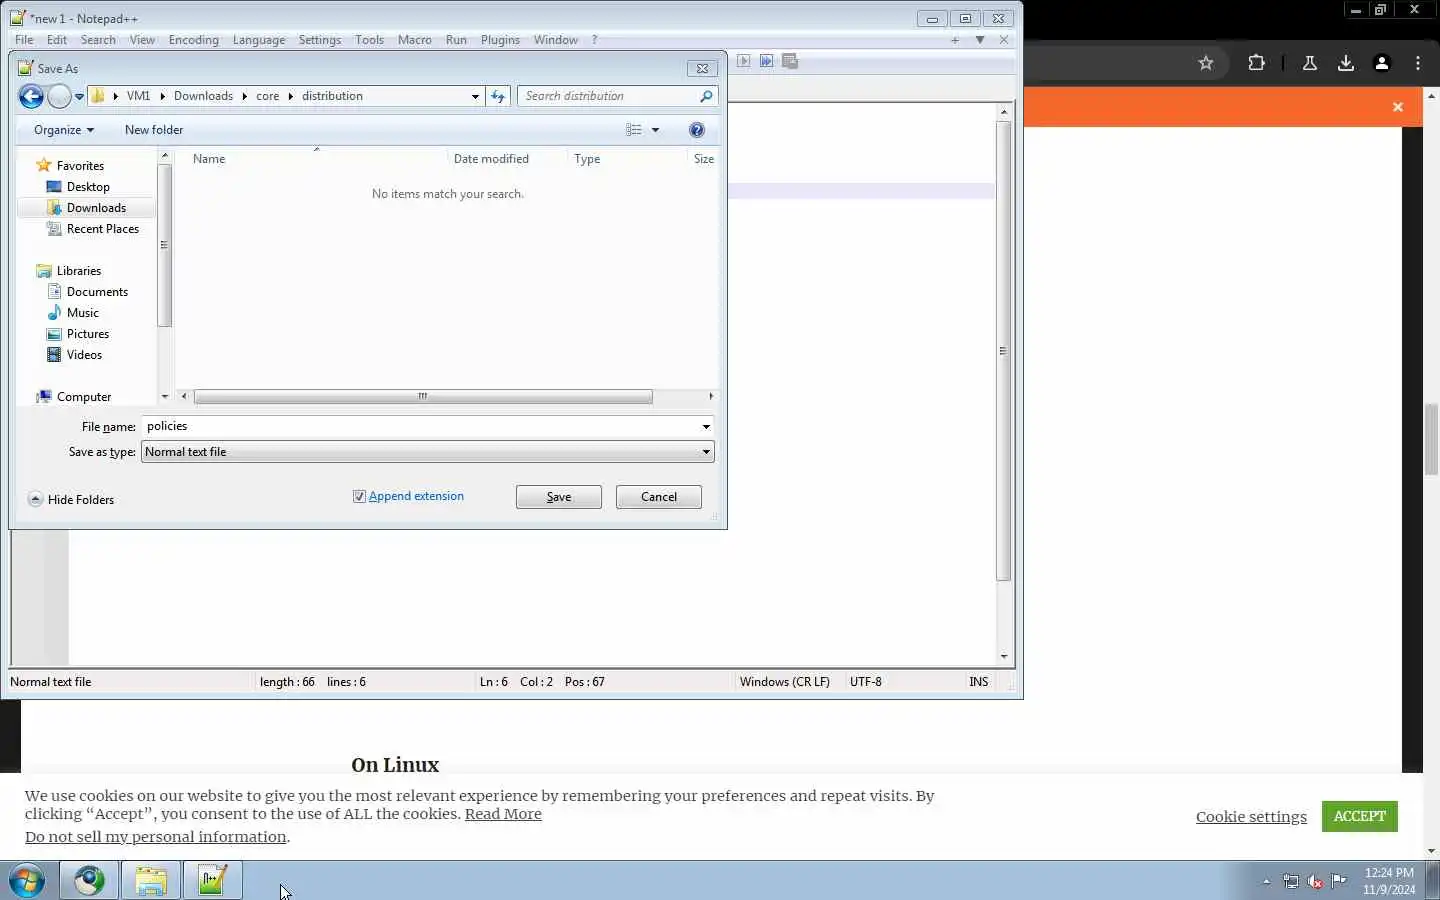The image size is (1440, 900).
Task: Open the Save as type combo box
Action: coord(428,452)
